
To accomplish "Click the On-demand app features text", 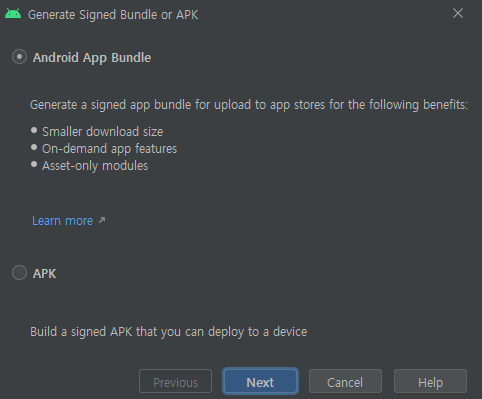I will point(109,149).
